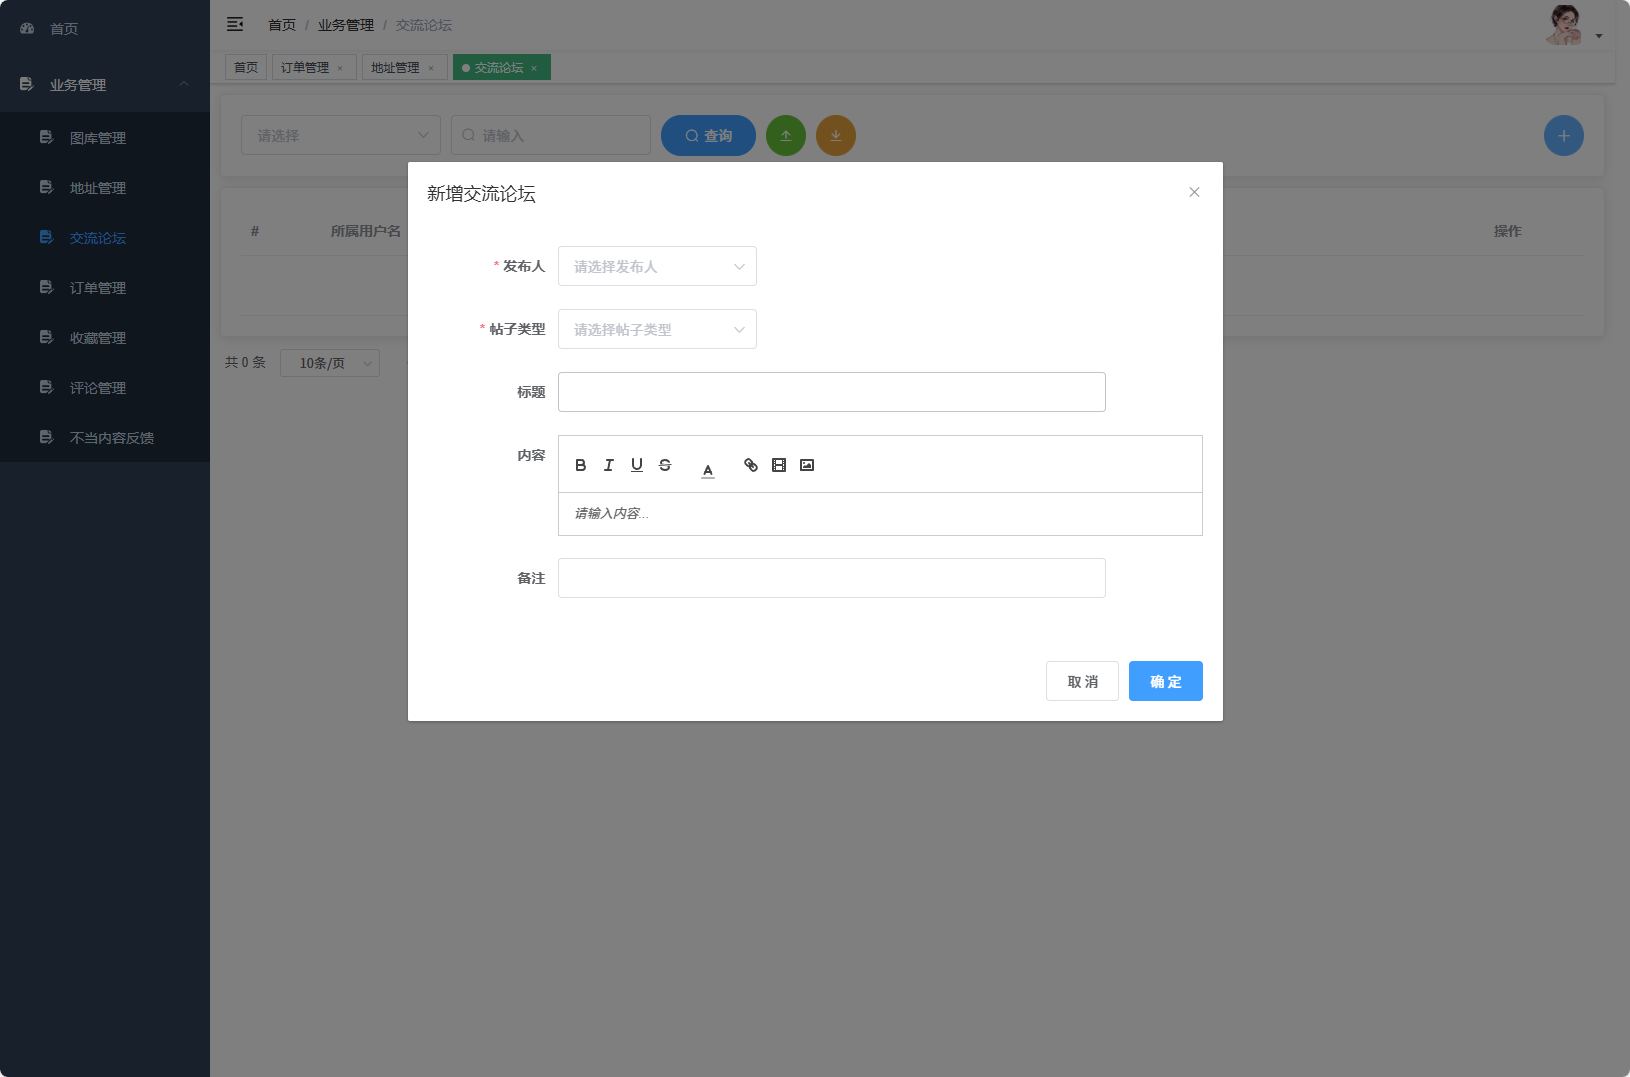Click the yellow download button

point(836,135)
